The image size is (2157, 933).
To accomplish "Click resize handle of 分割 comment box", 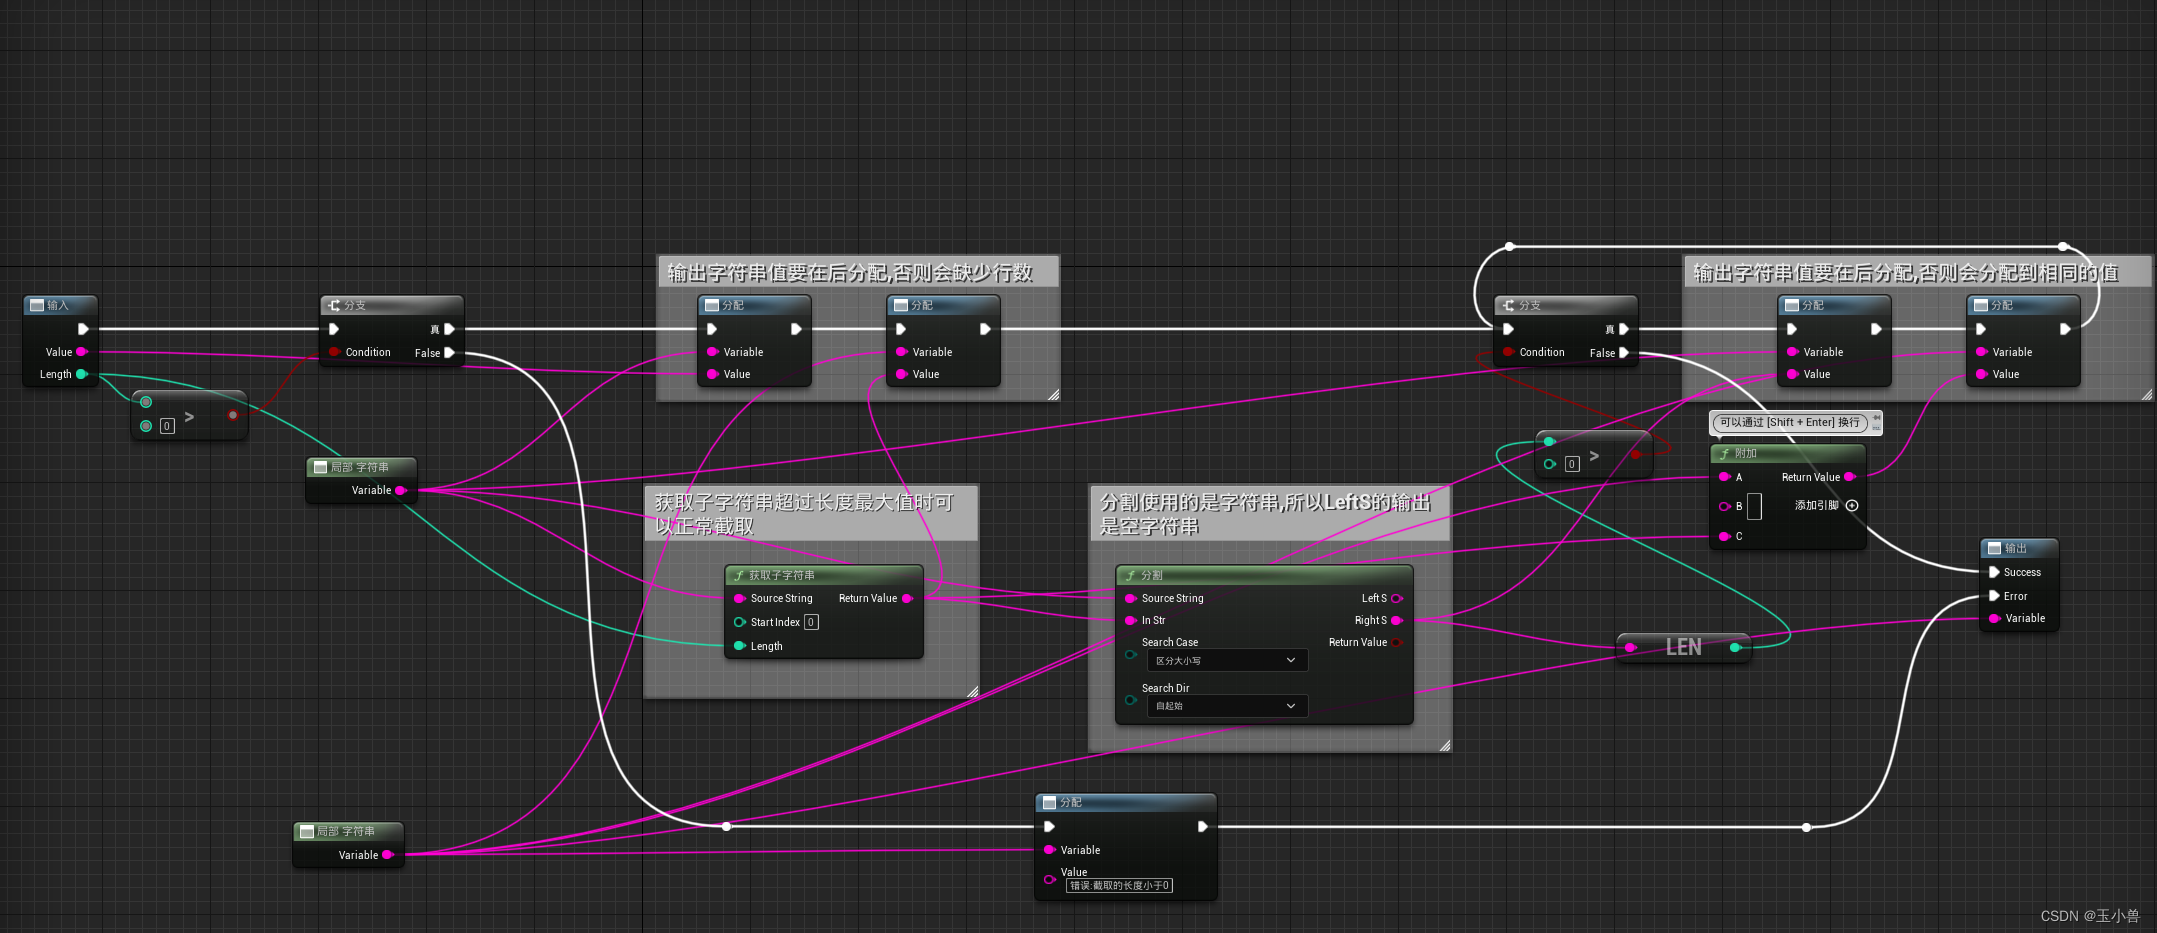I will pyautogui.click(x=1445, y=745).
